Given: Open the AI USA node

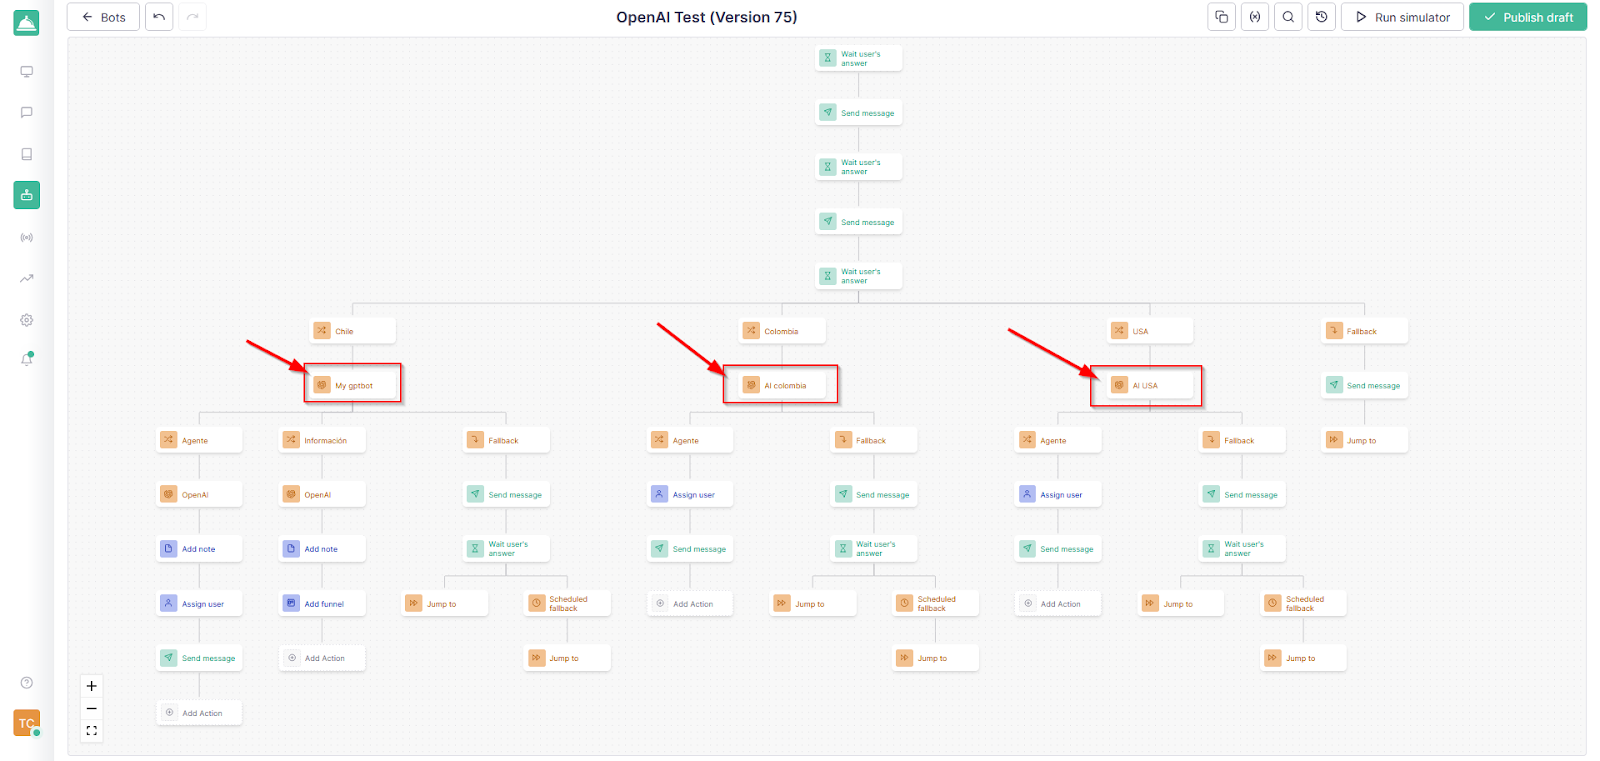Looking at the screenshot, I should [x=1151, y=385].
